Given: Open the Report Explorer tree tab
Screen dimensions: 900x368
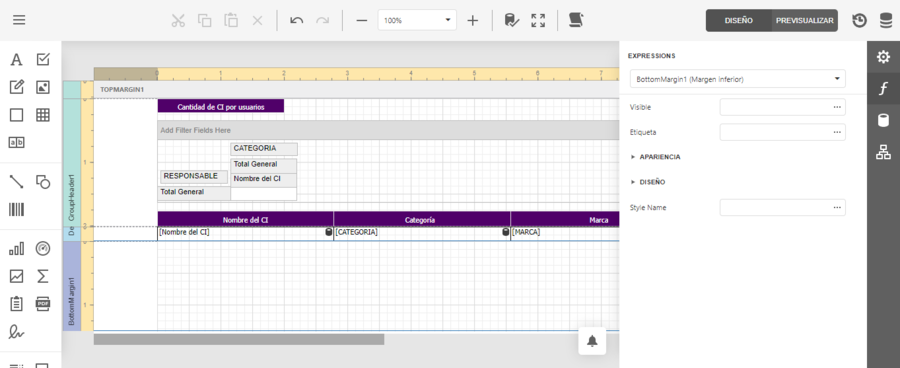Looking at the screenshot, I should [x=883, y=152].
